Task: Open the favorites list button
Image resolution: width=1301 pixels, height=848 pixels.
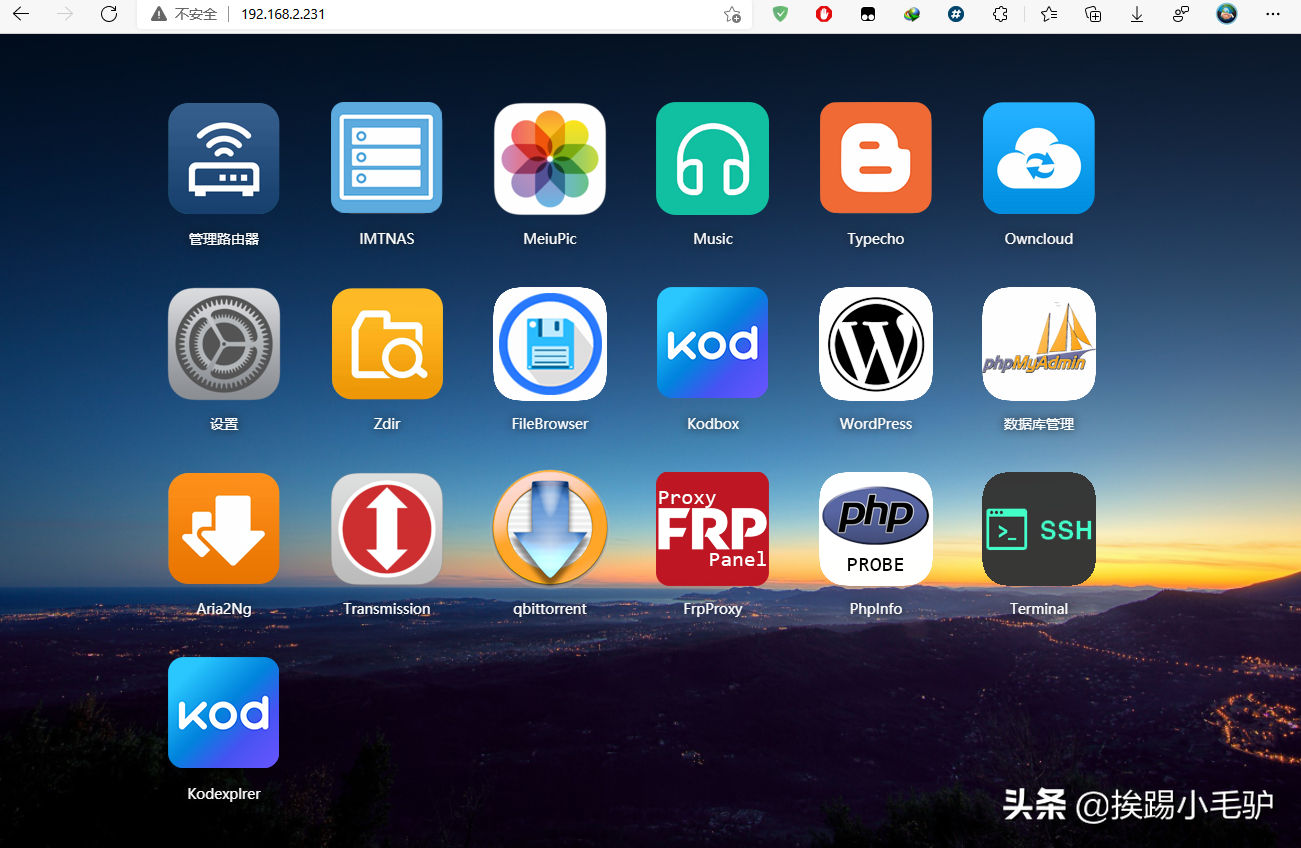Action: click(x=1049, y=14)
